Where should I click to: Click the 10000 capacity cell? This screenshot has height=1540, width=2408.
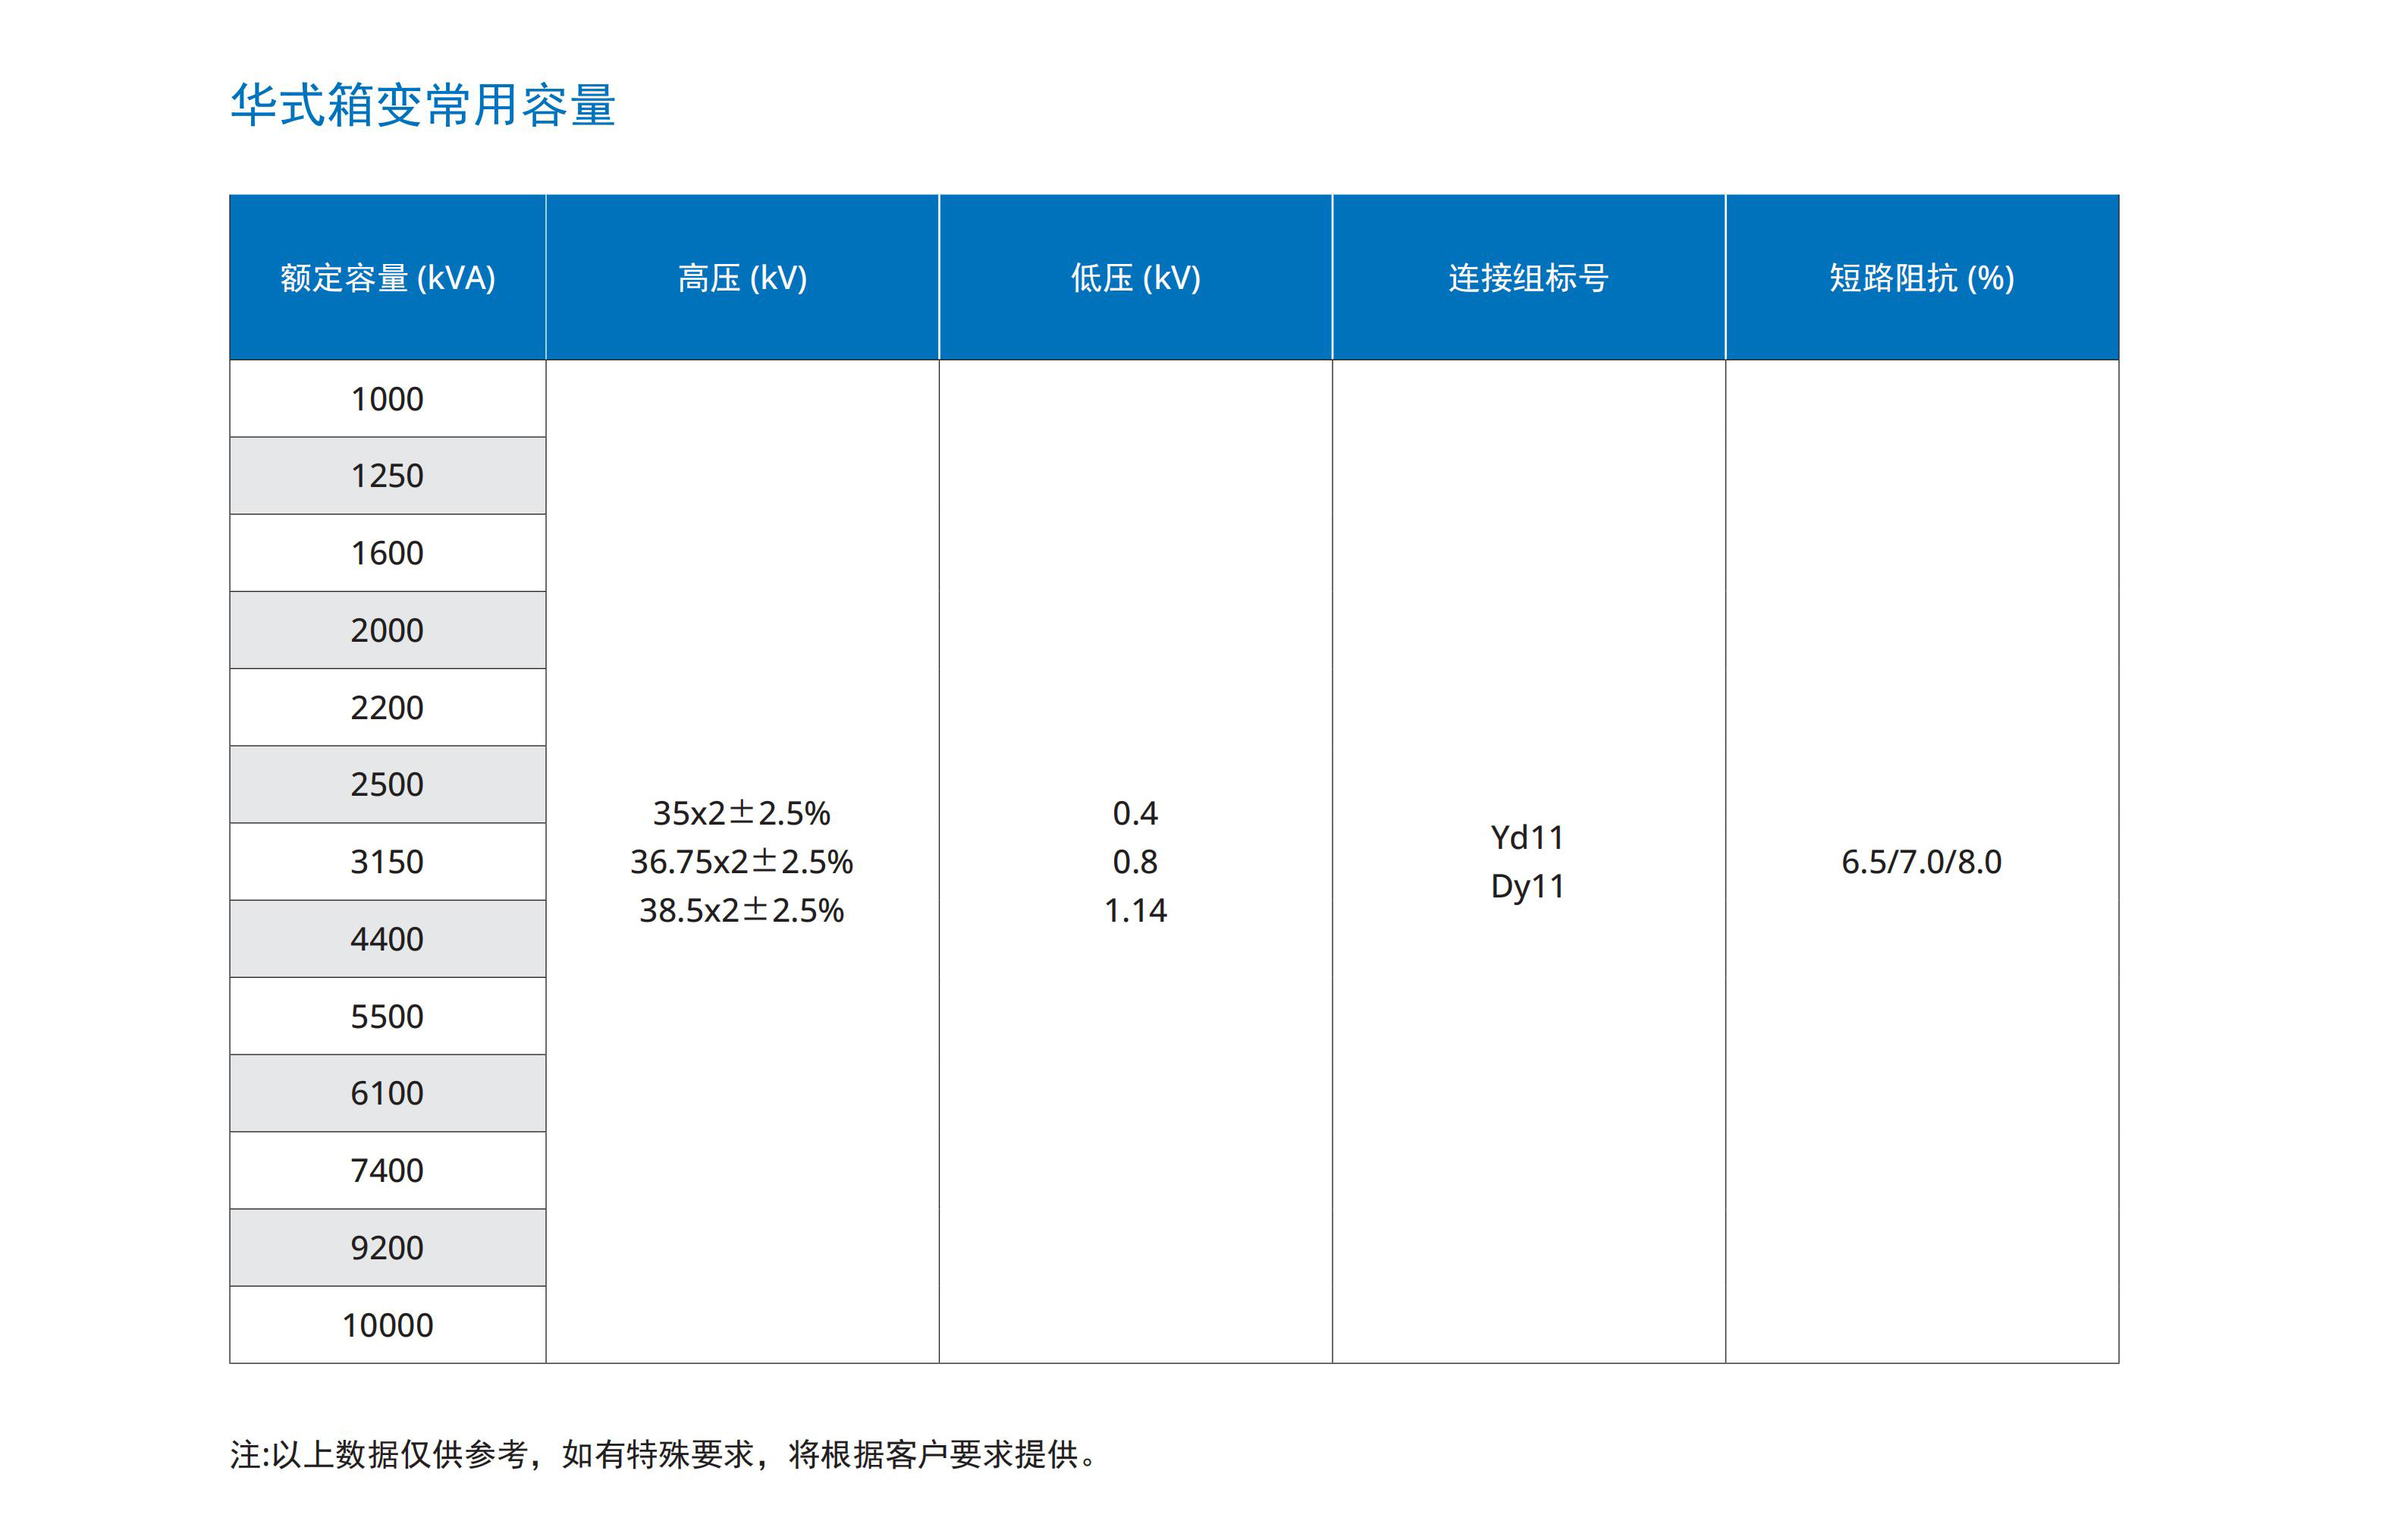click(388, 1325)
